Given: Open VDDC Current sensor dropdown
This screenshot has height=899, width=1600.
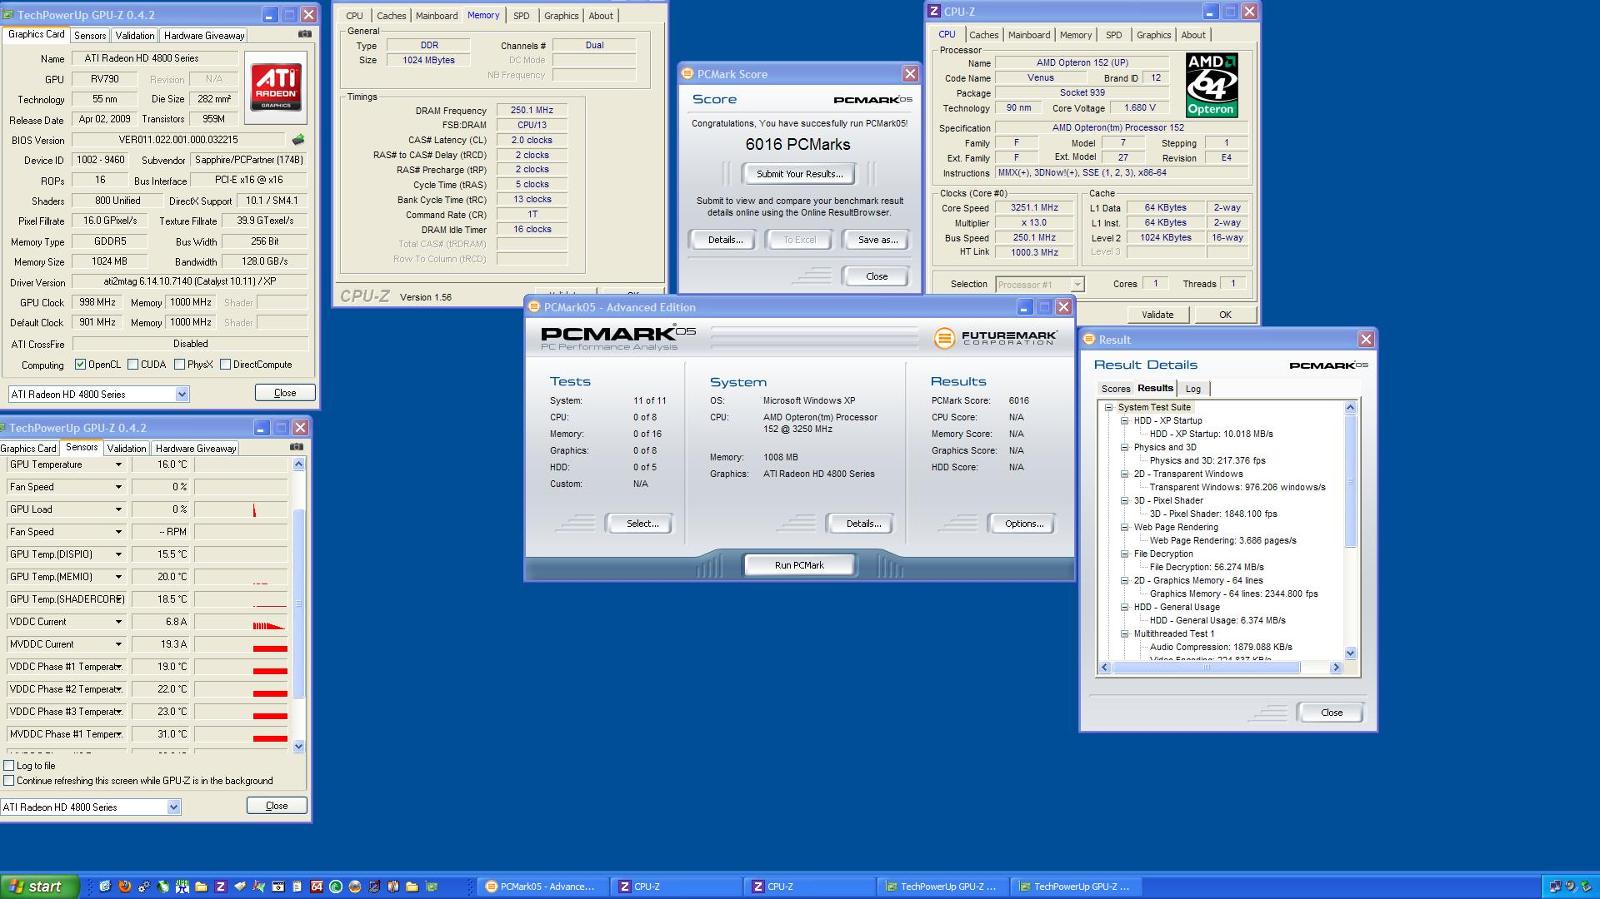Looking at the screenshot, I should click(118, 622).
